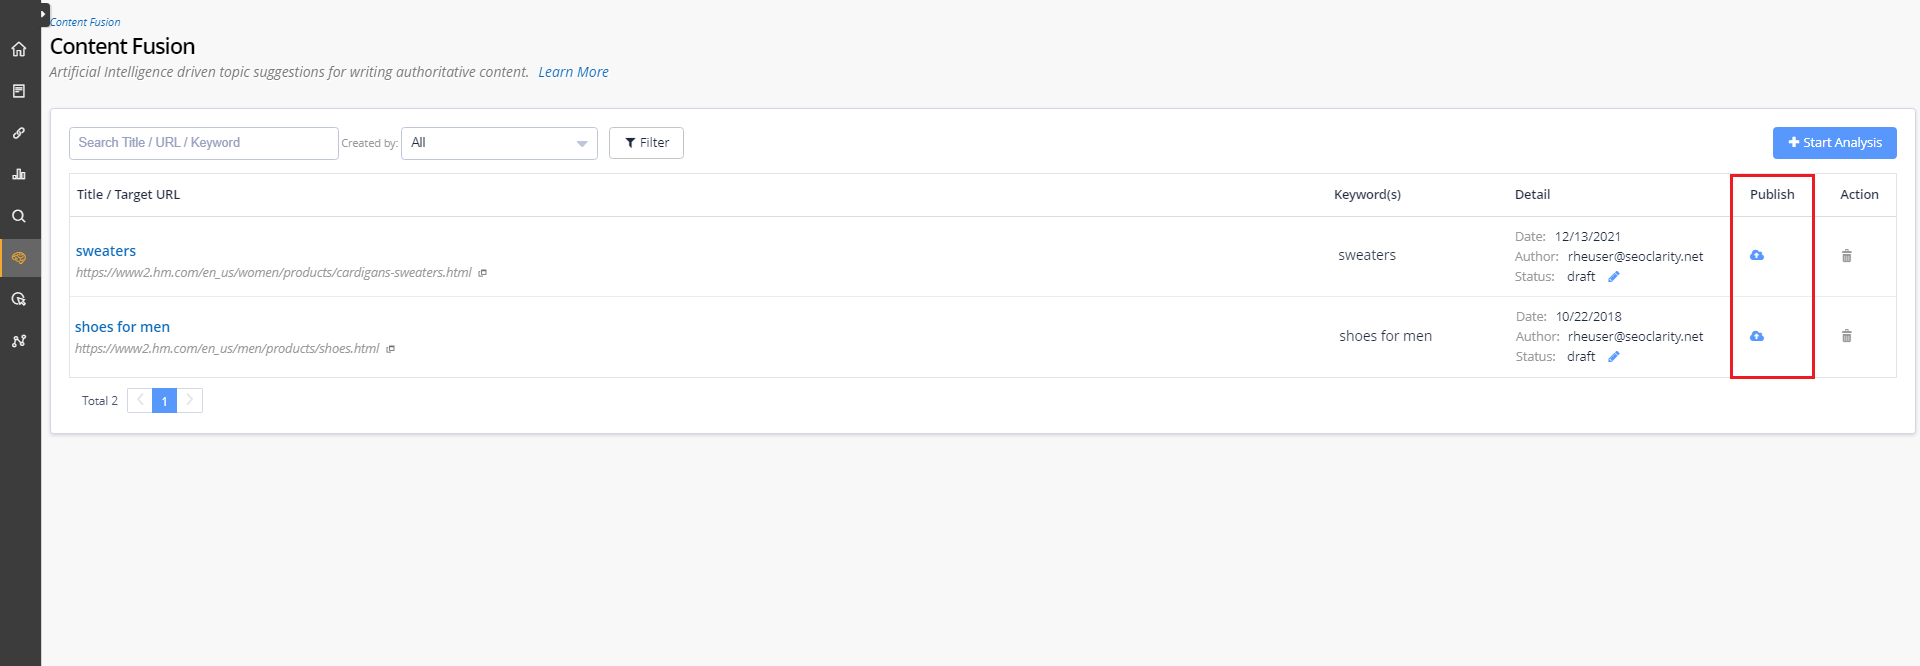The image size is (1920, 666).
Task: Open the Learn More link
Action: 573,72
